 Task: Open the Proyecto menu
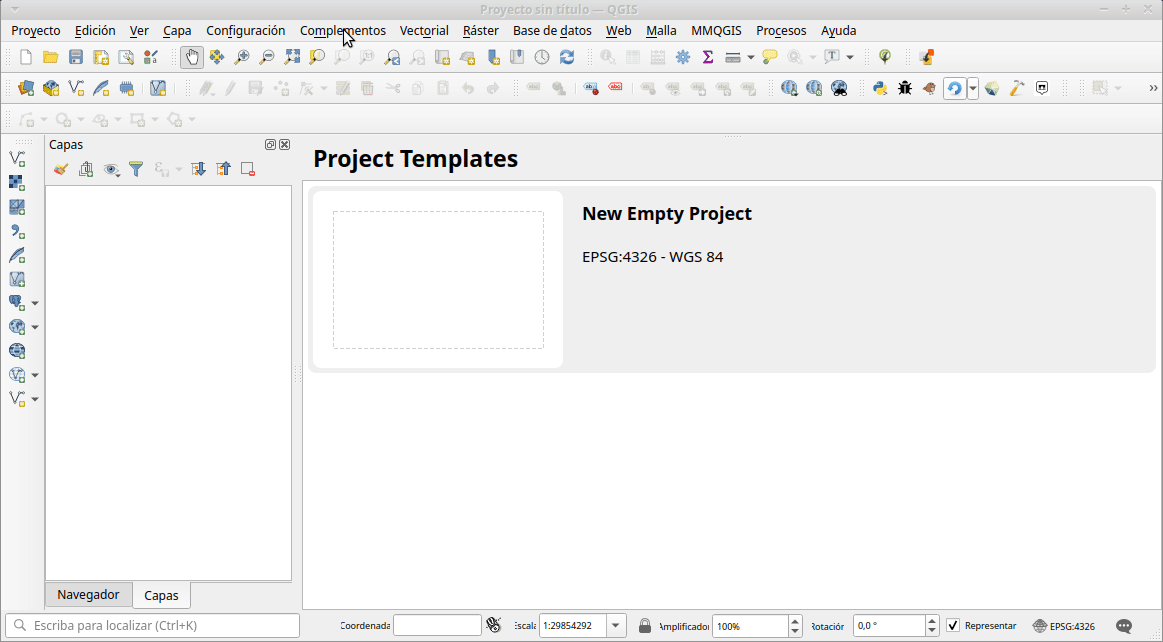coord(36,30)
